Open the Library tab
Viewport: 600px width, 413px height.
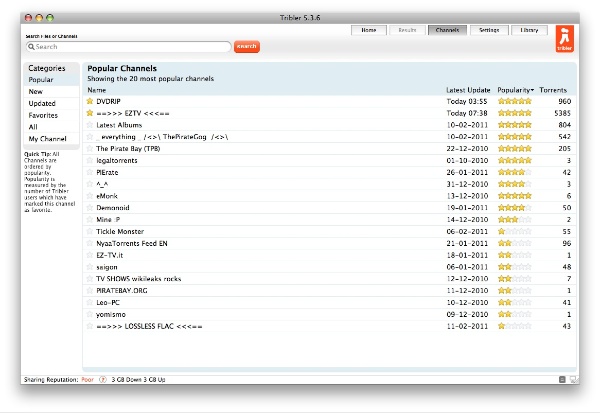click(x=530, y=30)
